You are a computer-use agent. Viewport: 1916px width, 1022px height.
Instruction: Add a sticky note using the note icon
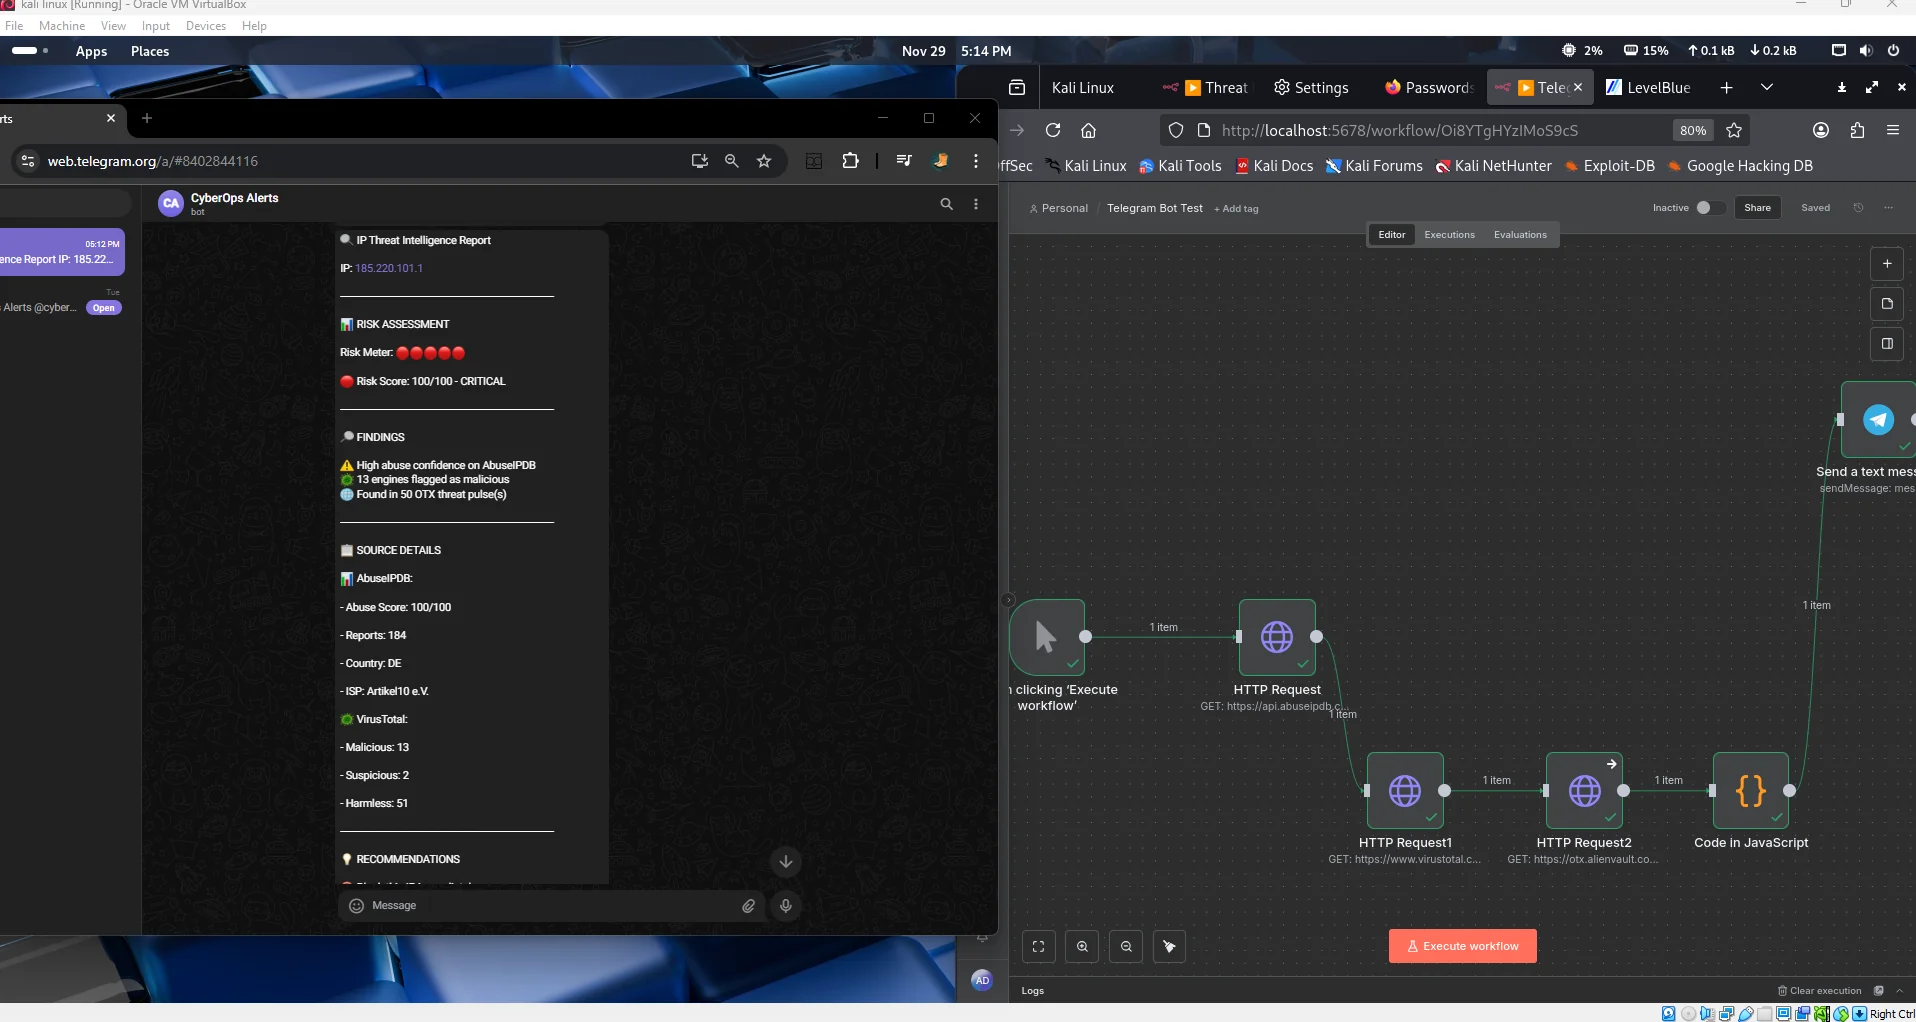pyautogui.click(x=1887, y=304)
